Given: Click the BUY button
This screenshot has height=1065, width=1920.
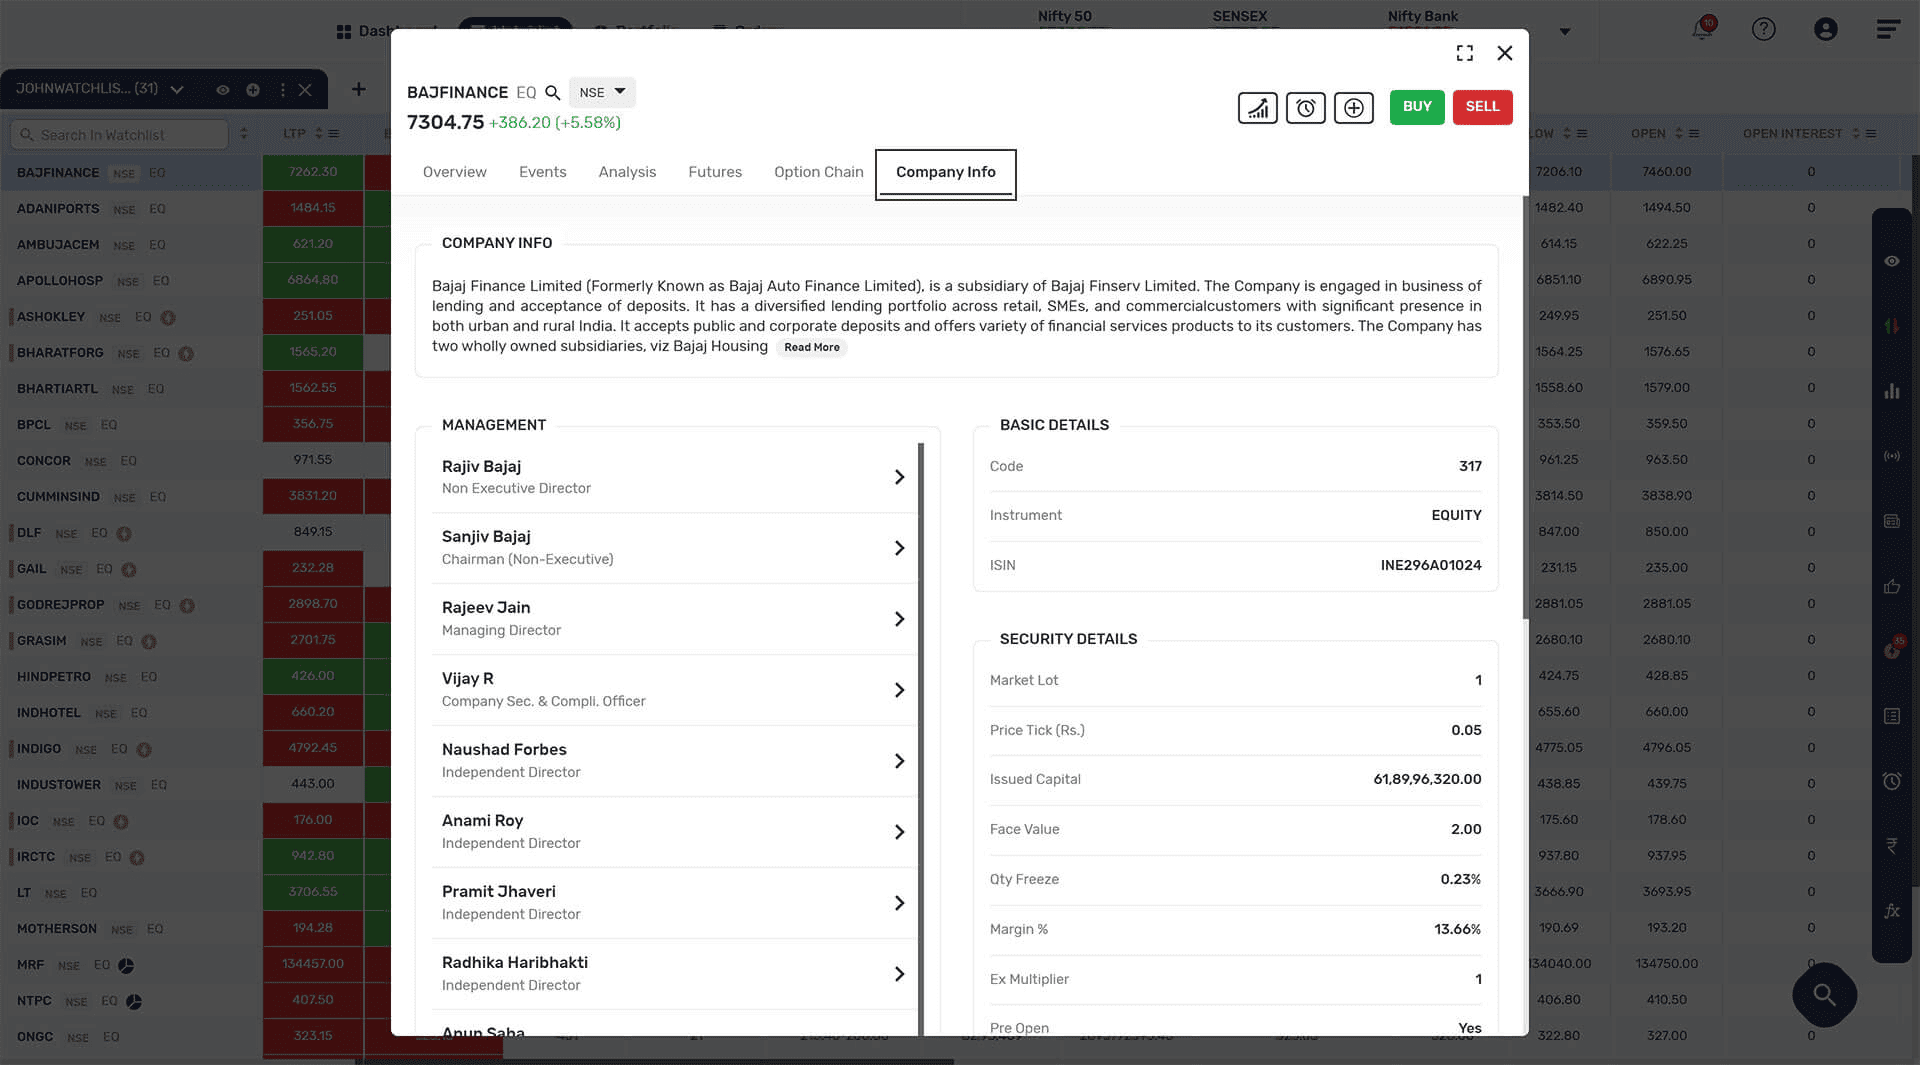Looking at the screenshot, I should (1417, 107).
